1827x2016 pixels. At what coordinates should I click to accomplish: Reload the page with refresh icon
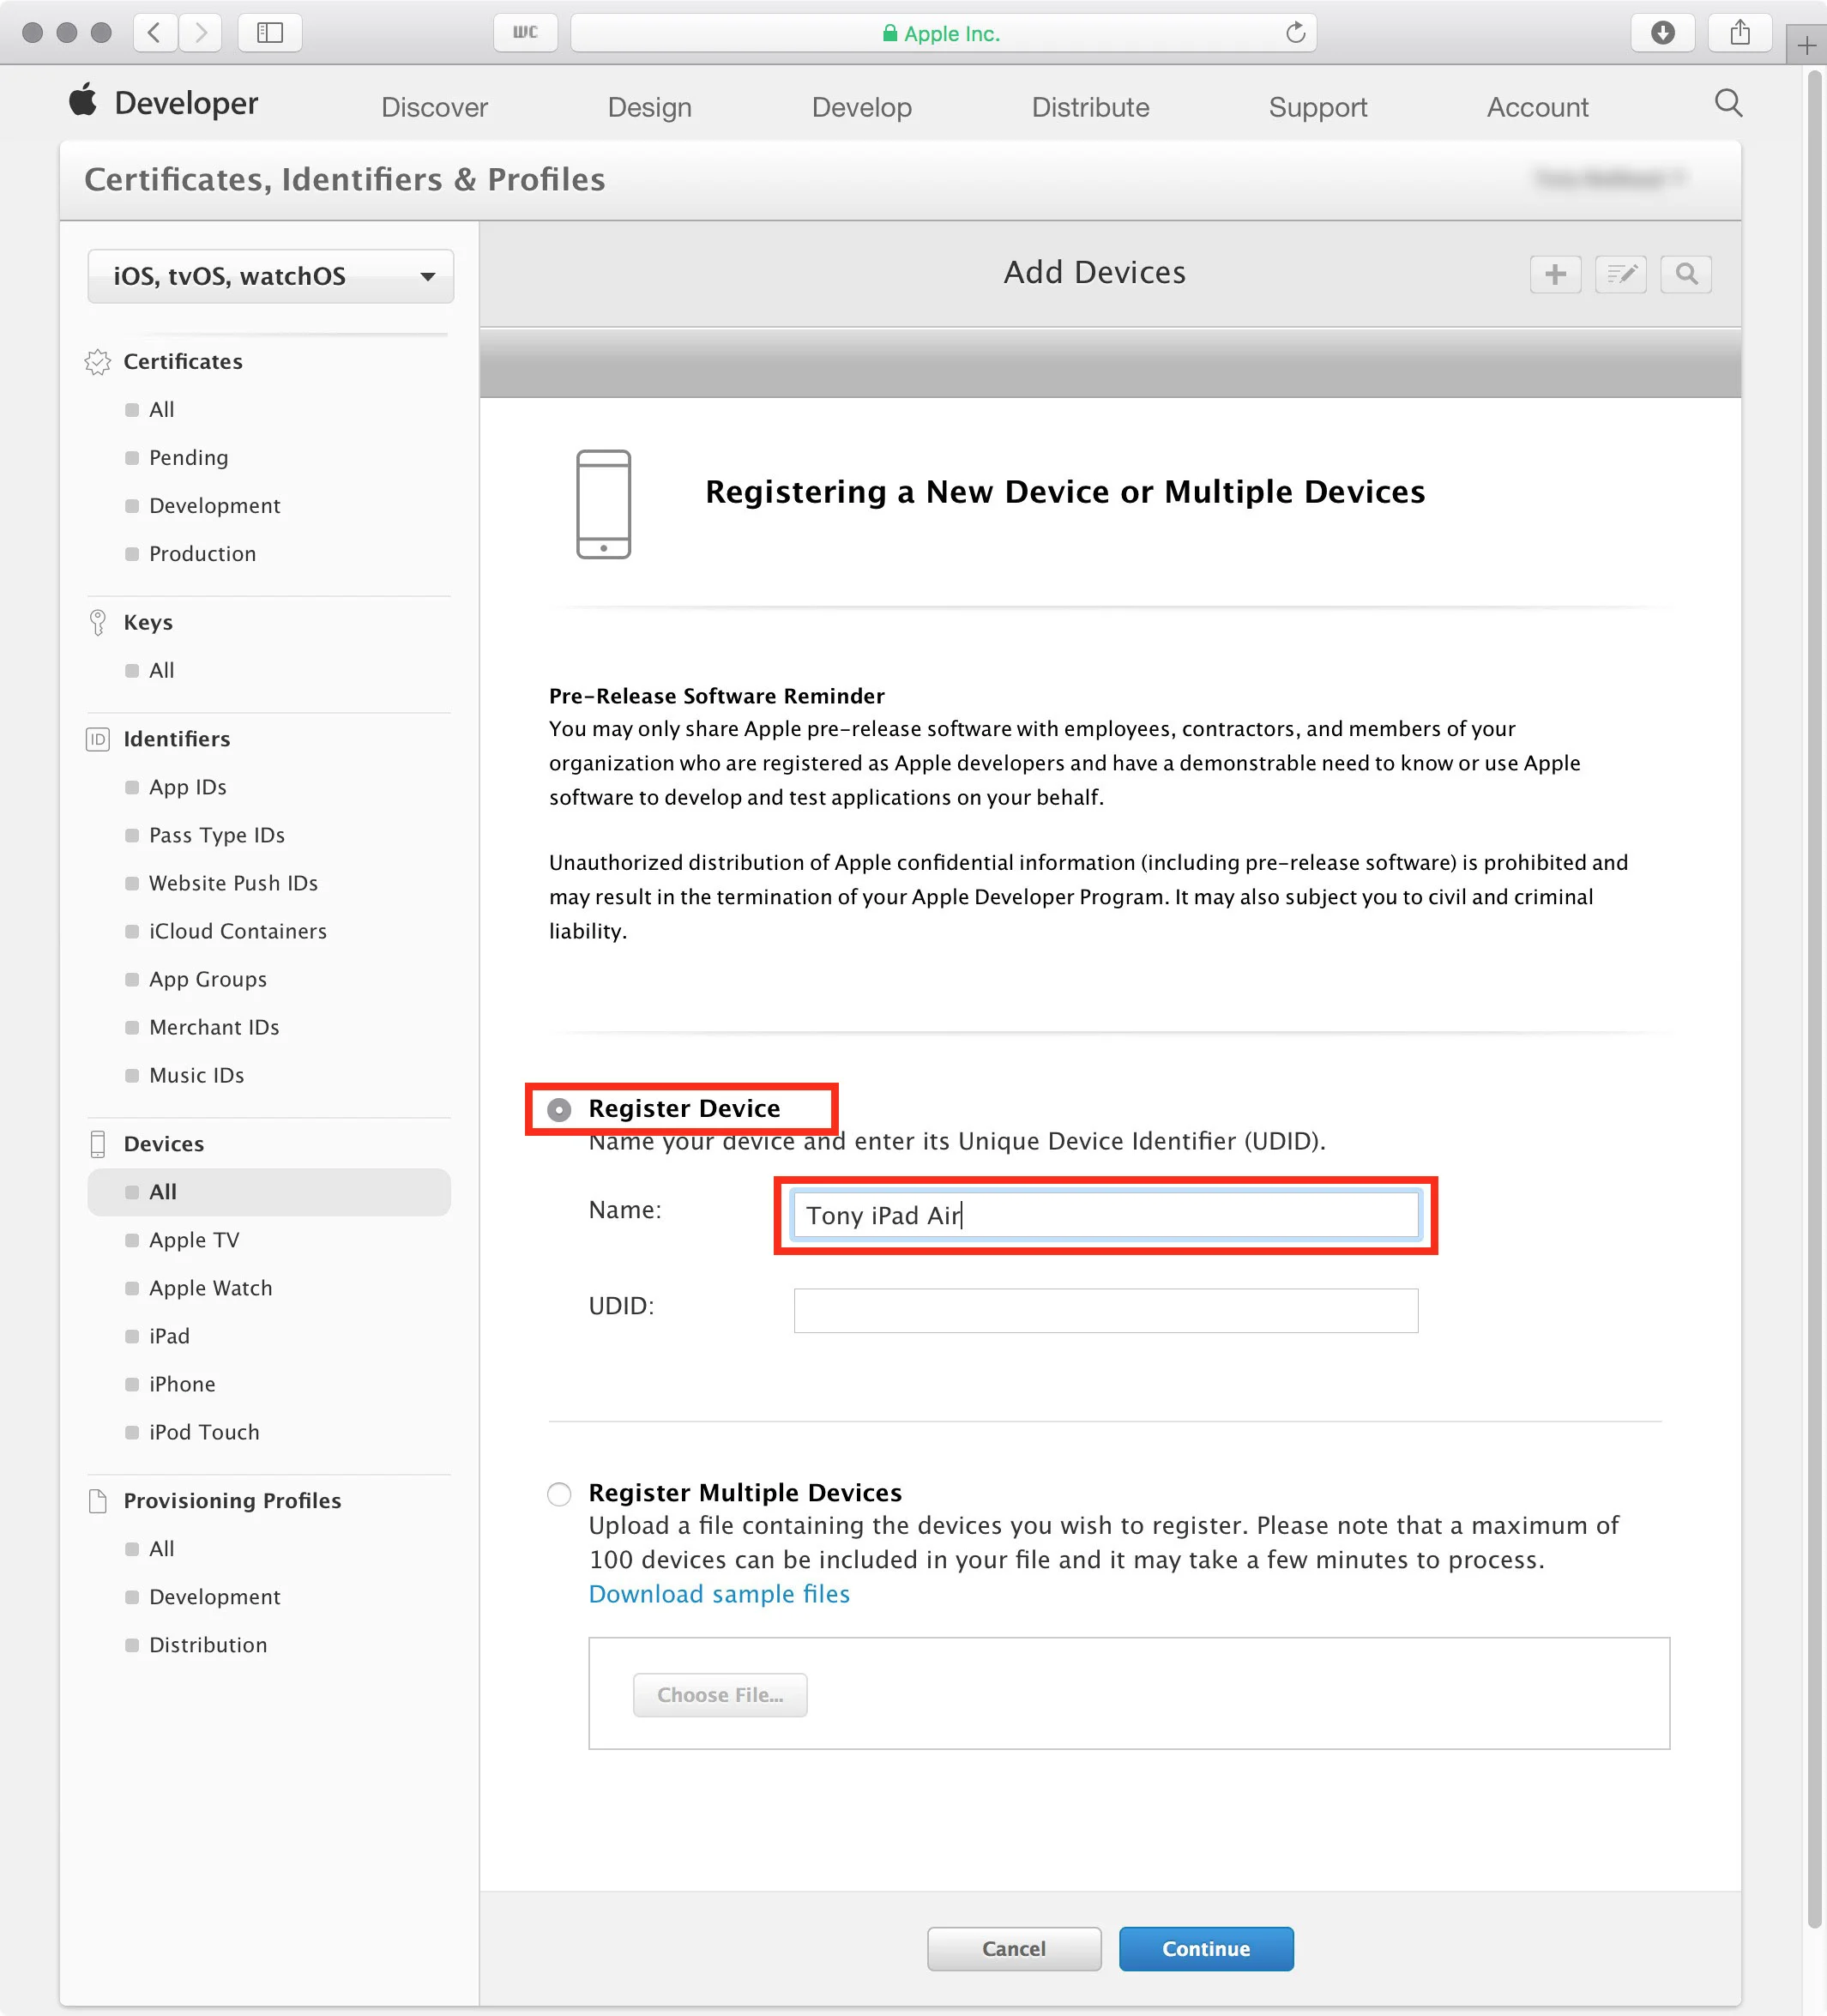(1295, 33)
